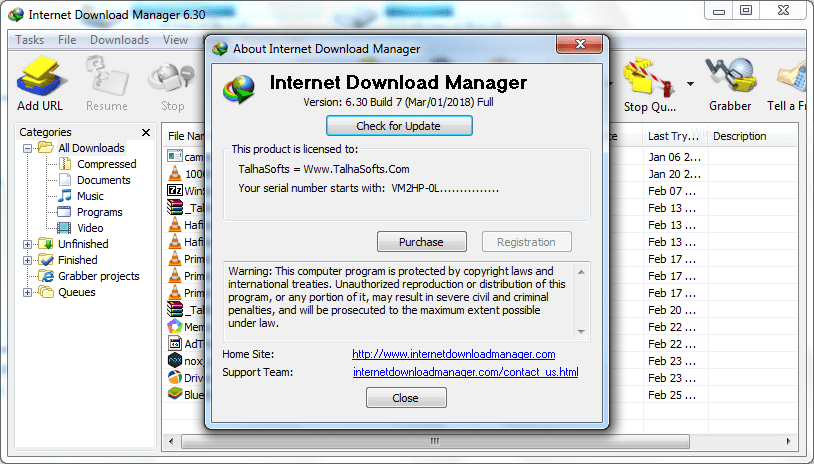Select the Documents category icon

(x=65, y=180)
